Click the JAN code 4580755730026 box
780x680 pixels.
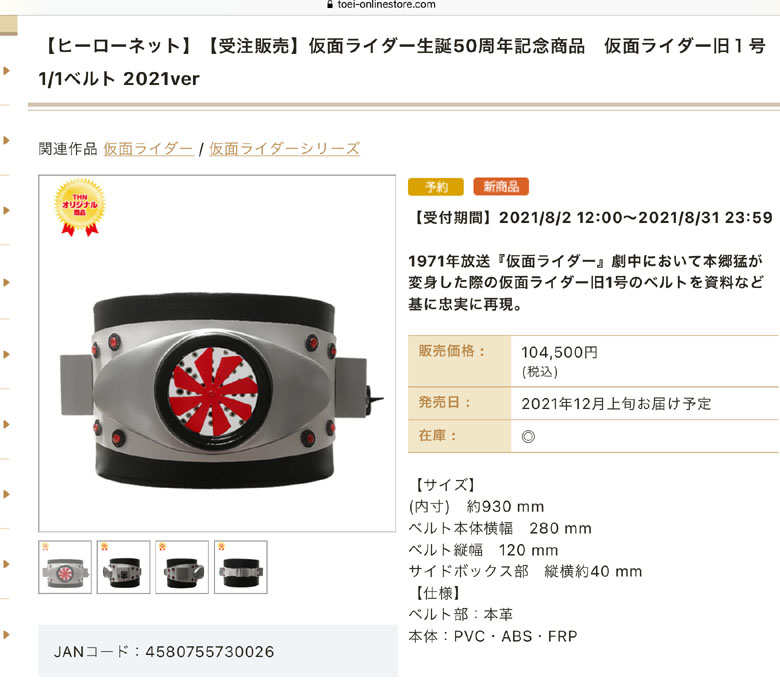[x=218, y=652]
